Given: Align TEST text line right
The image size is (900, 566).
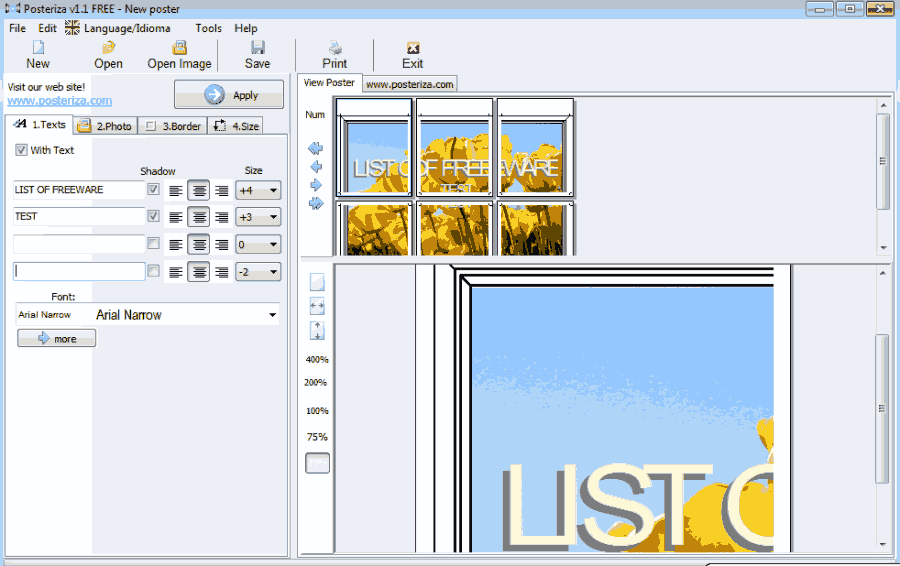Looking at the screenshot, I should coord(222,217).
